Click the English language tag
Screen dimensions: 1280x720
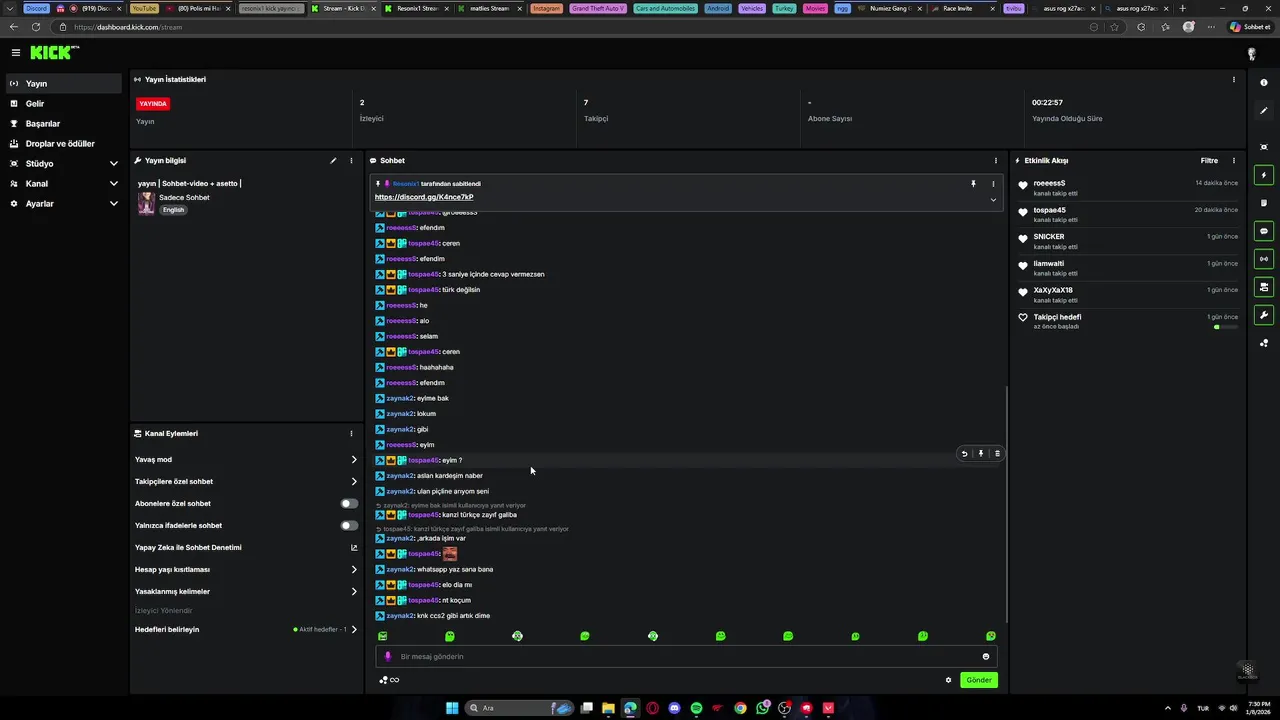(x=174, y=210)
